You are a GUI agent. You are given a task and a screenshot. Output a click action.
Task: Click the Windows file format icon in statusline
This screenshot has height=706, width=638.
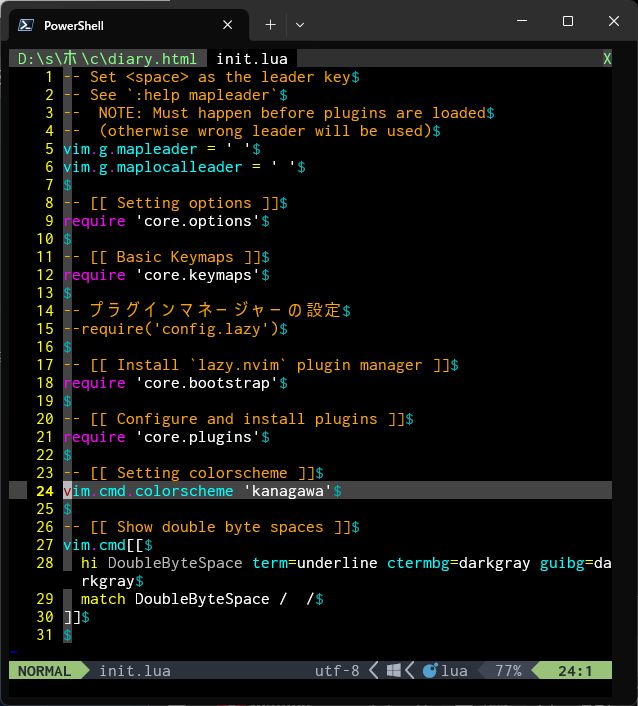pos(394,671)
